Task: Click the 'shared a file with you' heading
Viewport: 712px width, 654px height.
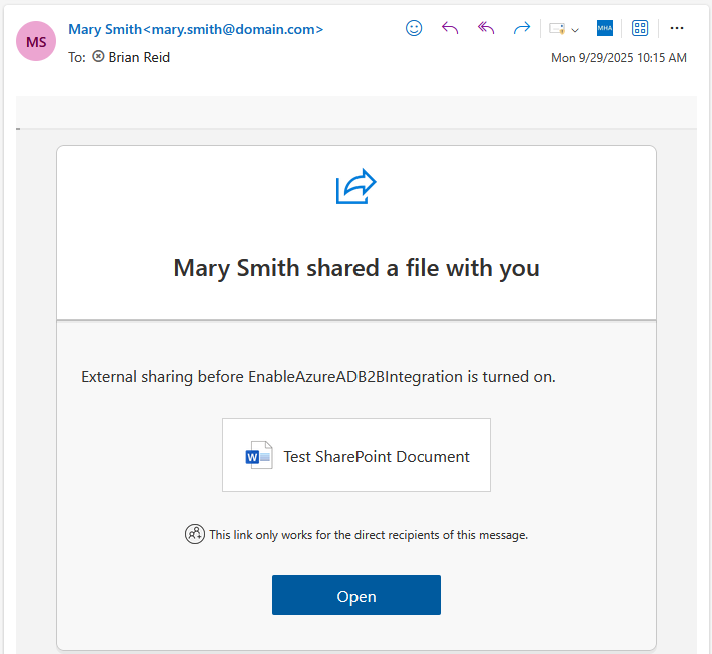Action: [x=356, y=268]
